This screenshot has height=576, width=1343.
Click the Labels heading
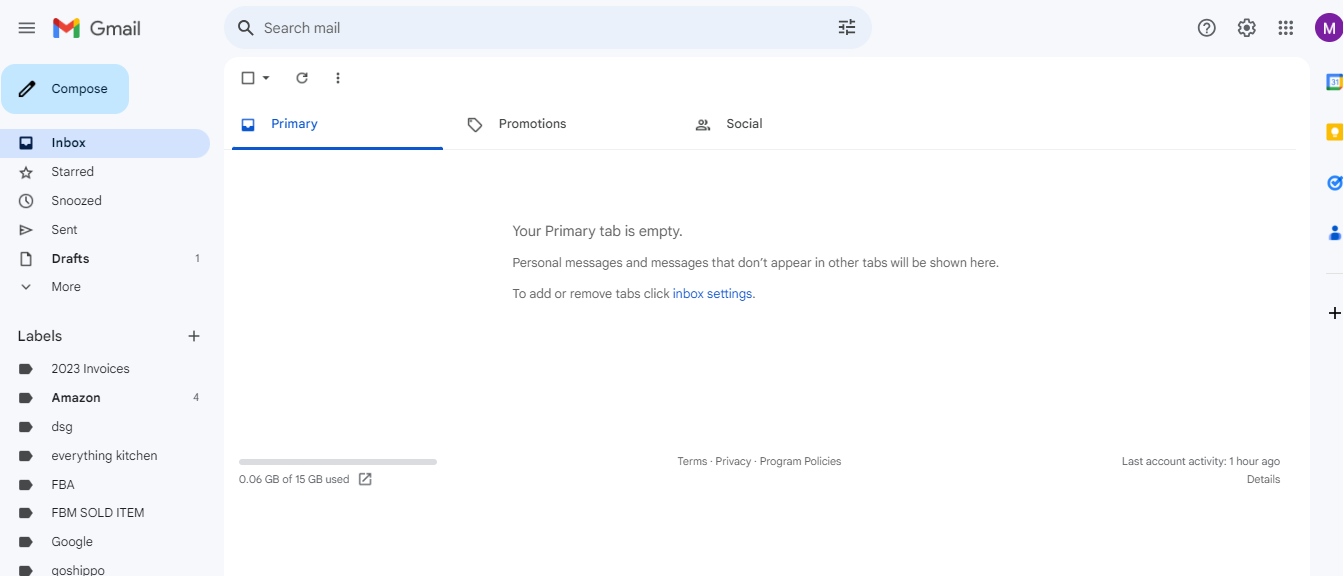pos(40,336)
